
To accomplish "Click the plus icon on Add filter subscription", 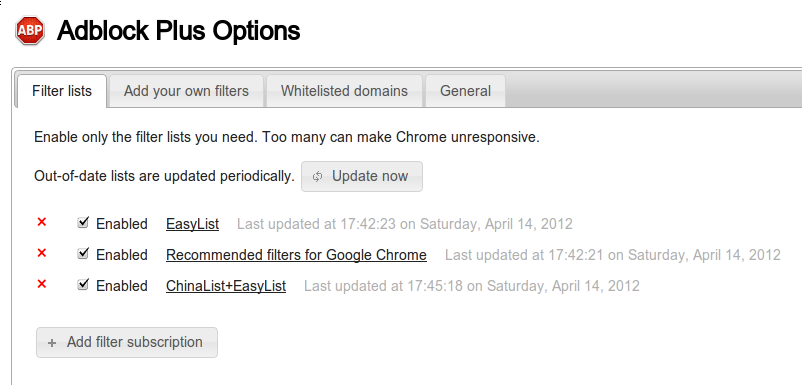I will (52, 343).
